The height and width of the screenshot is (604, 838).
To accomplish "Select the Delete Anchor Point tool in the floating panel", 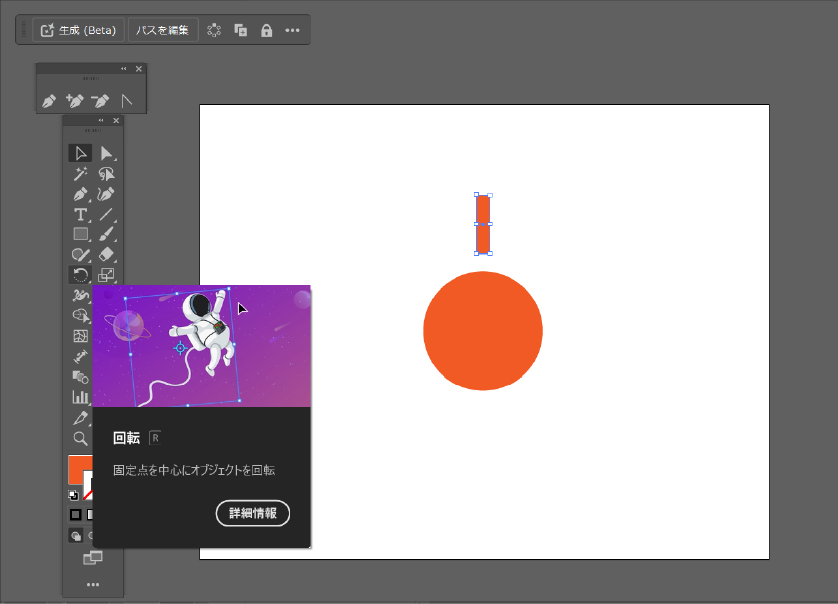I will [x=100, y=101].
